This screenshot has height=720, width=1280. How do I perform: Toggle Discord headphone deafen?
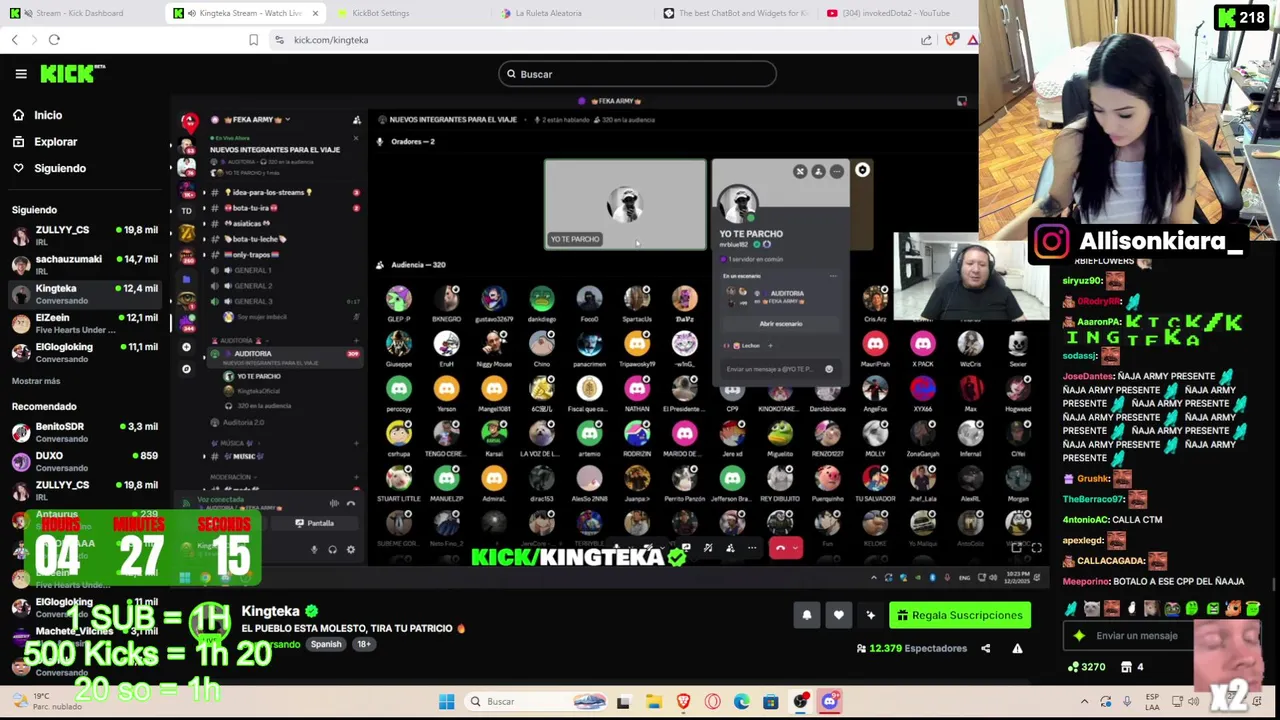click(332, 549)
